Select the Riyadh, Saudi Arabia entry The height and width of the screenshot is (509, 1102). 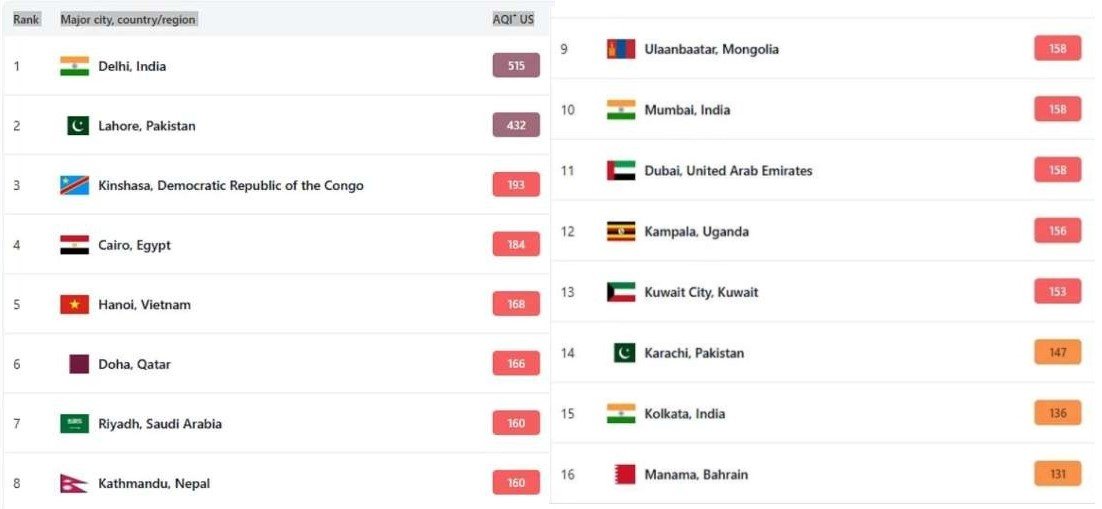pyautogui.click(x=159, y=424)
